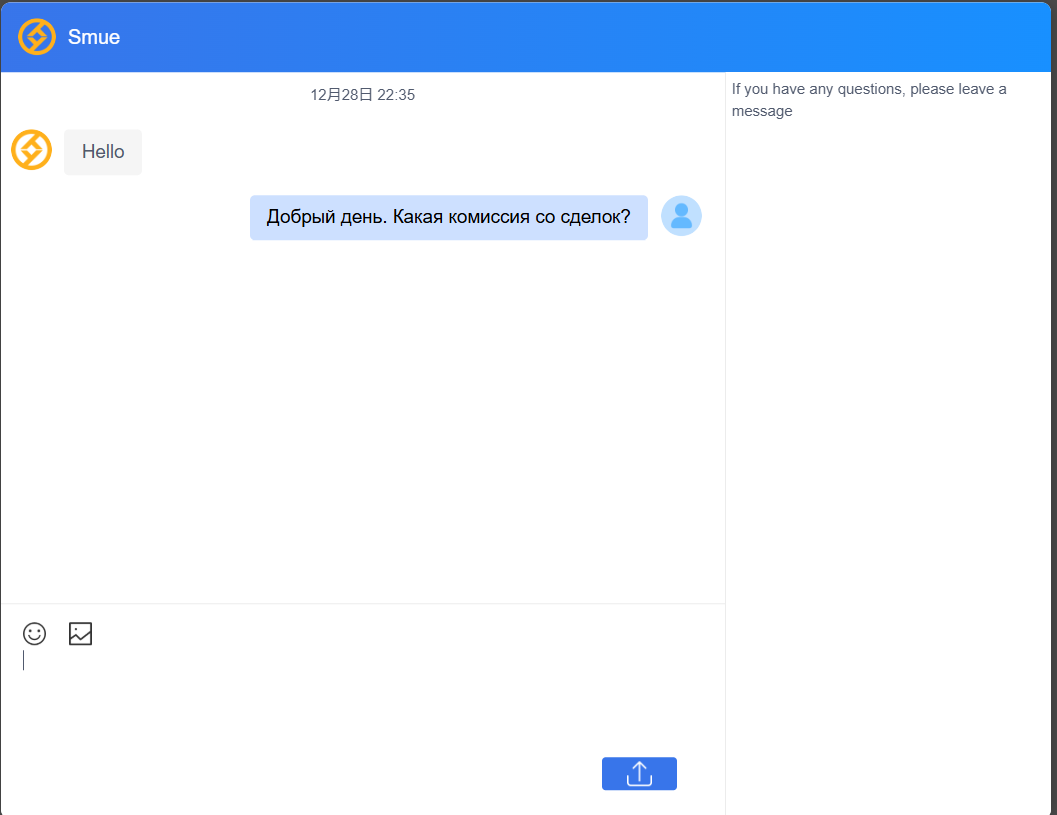
Task: Select the "Hello" message bubble
Action: 103,152
